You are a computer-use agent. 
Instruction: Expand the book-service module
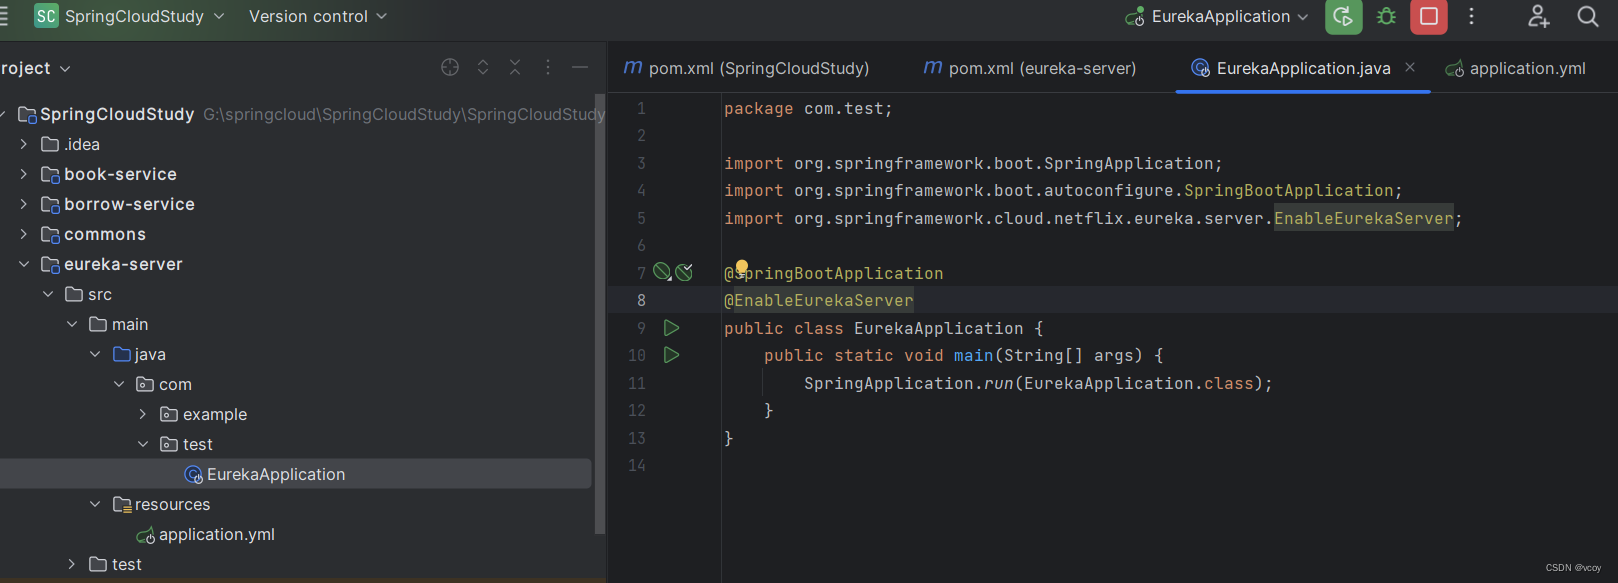(x=24, y=174)
